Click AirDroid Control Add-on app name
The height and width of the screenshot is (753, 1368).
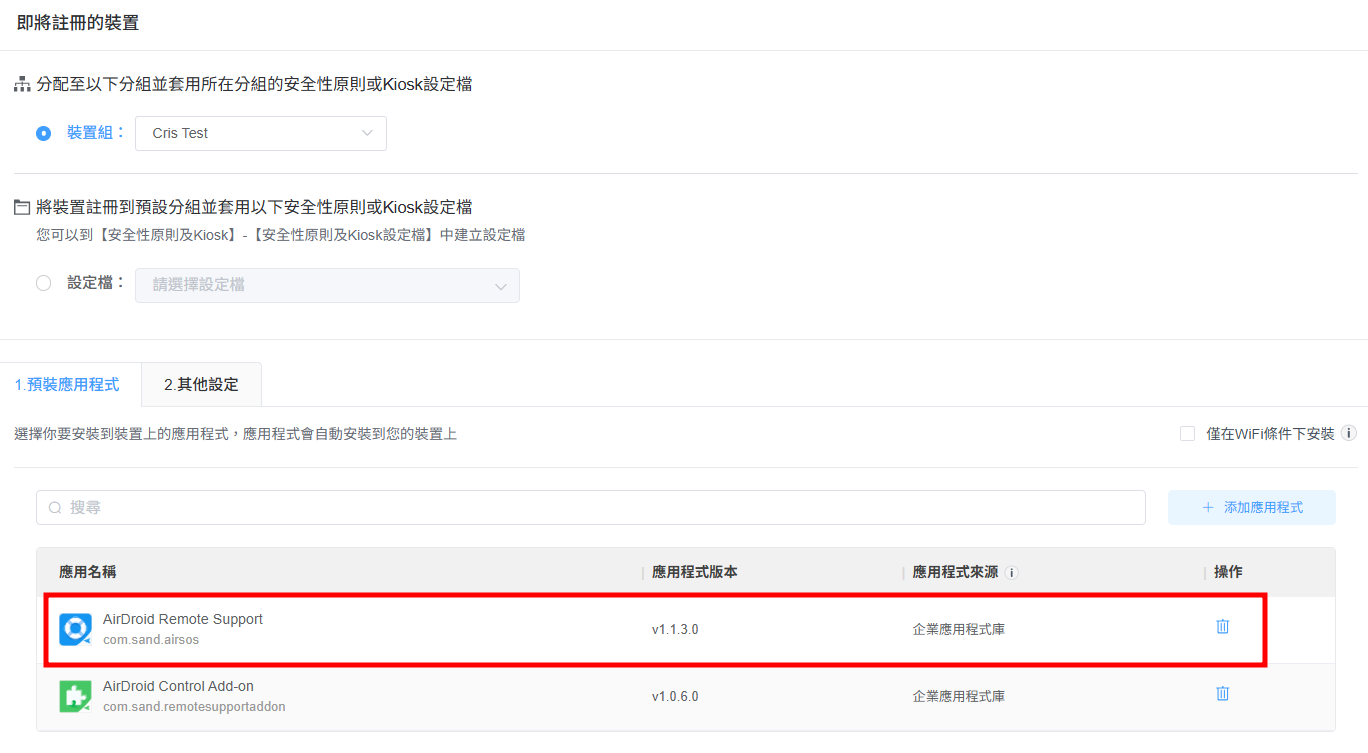(x=178, y=686)
